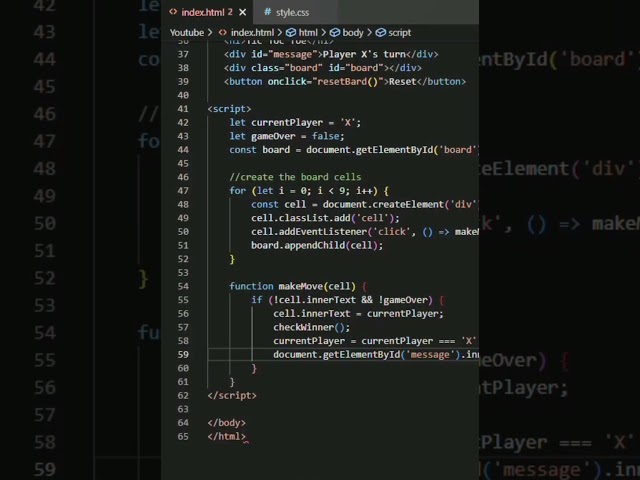This screenshot has height=480, width=640.
Task: Click the cube icon beside script breadcrumb
Action: (x=380, y=33)
